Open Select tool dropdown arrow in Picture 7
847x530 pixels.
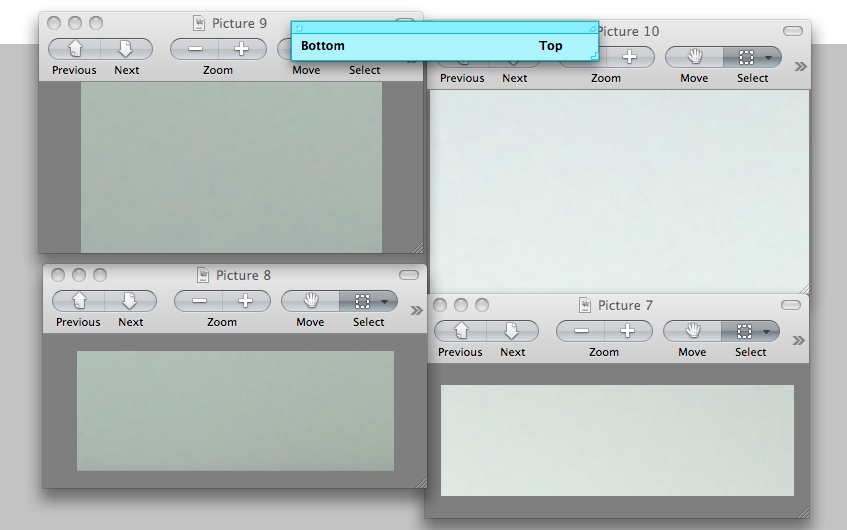pyautogui.click(x=767, y=331)
